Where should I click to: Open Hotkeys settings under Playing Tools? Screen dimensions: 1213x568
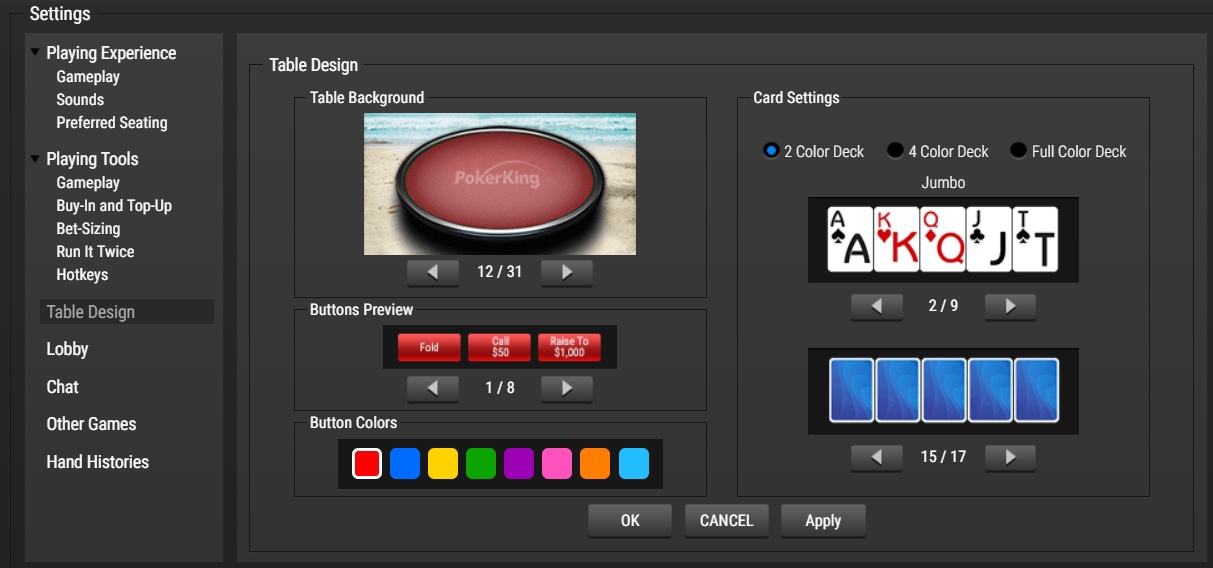82,275
